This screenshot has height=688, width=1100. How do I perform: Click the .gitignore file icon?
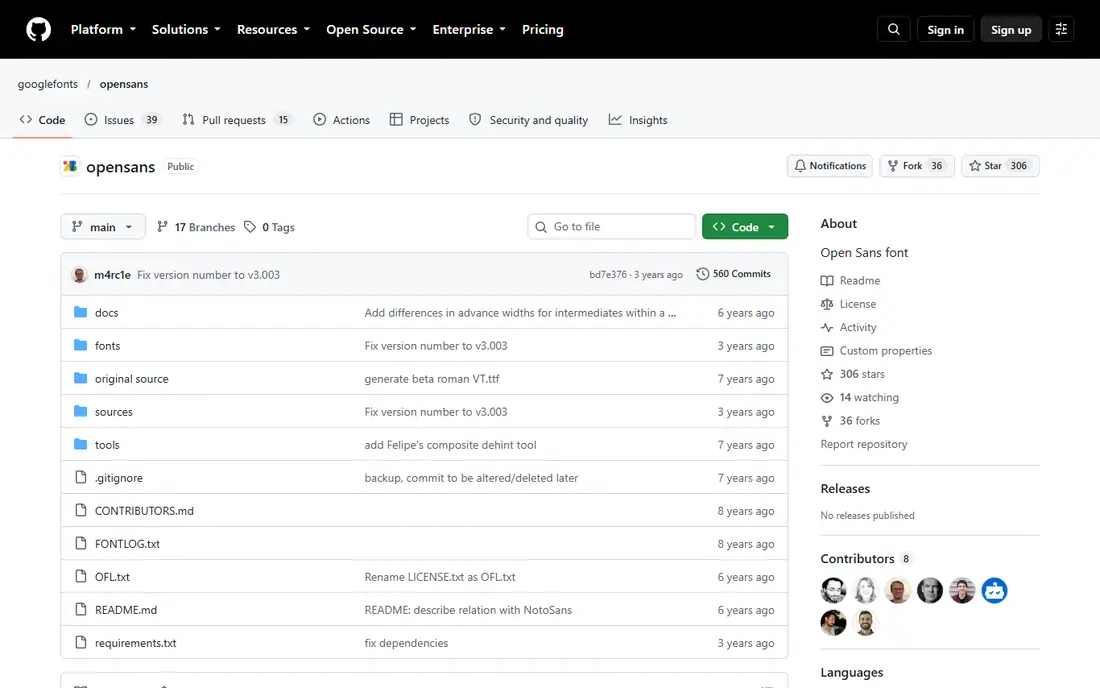(81, 477)
